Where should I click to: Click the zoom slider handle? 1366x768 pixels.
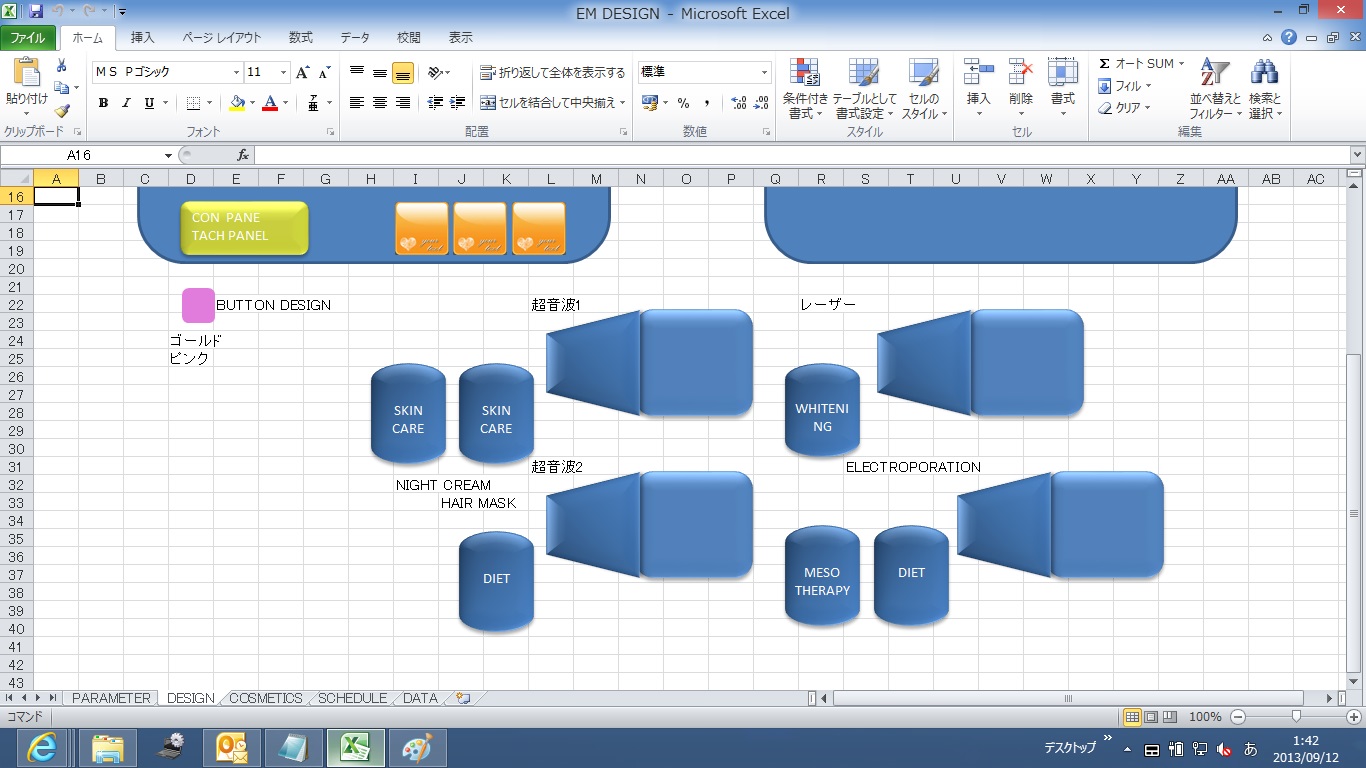click(x=1296, y=717)
